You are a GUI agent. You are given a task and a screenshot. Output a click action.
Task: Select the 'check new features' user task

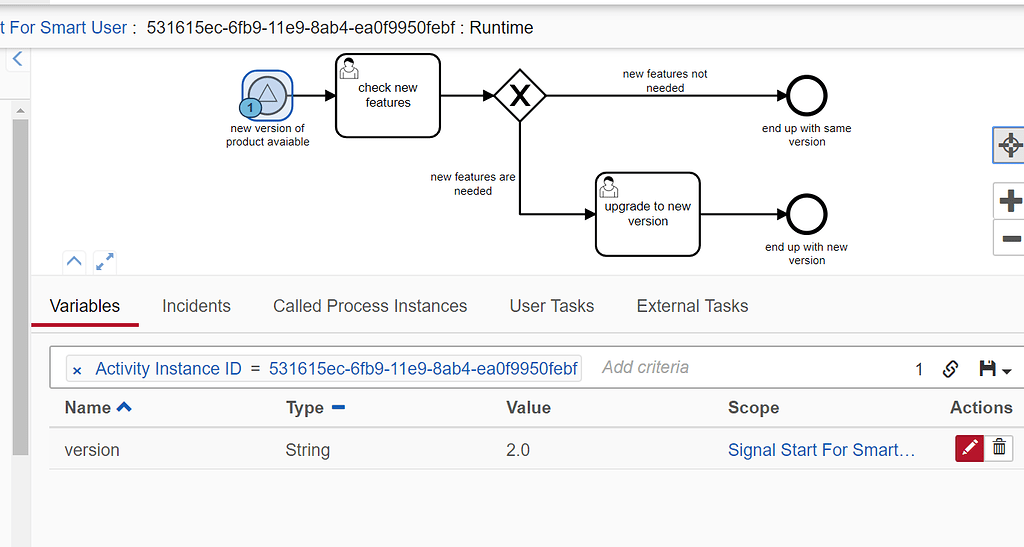pos(387,96)
